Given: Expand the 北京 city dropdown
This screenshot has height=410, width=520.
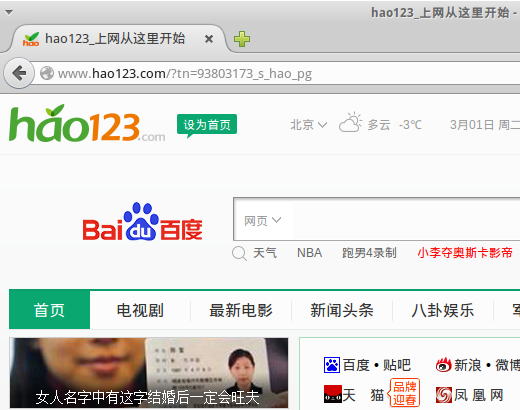Looking at the screenshot, I should pos(308,125).
